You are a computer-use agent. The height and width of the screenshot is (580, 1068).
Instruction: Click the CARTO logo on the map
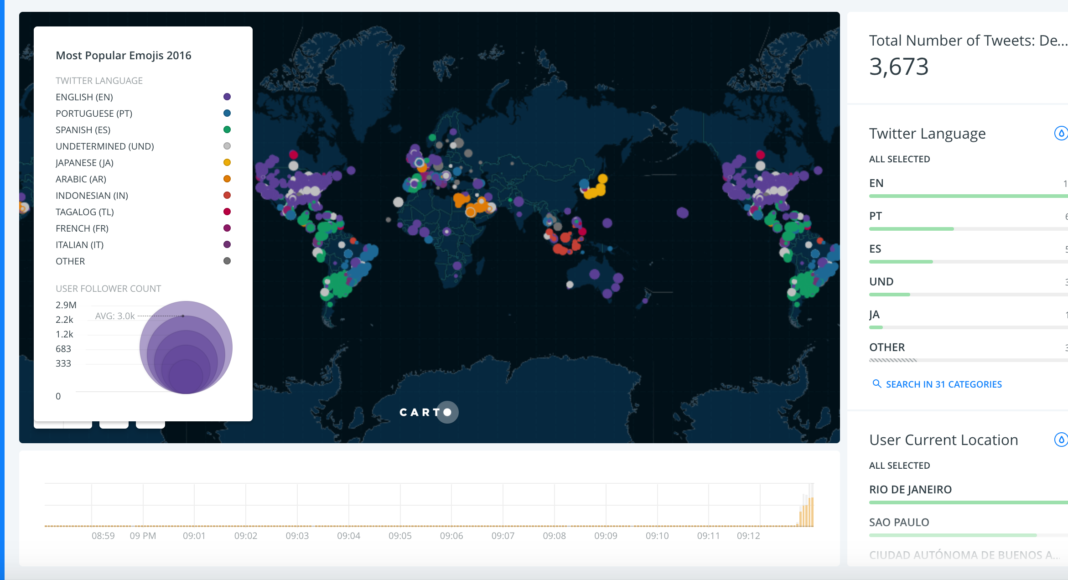pyautogui.click(x=429, y=412)
